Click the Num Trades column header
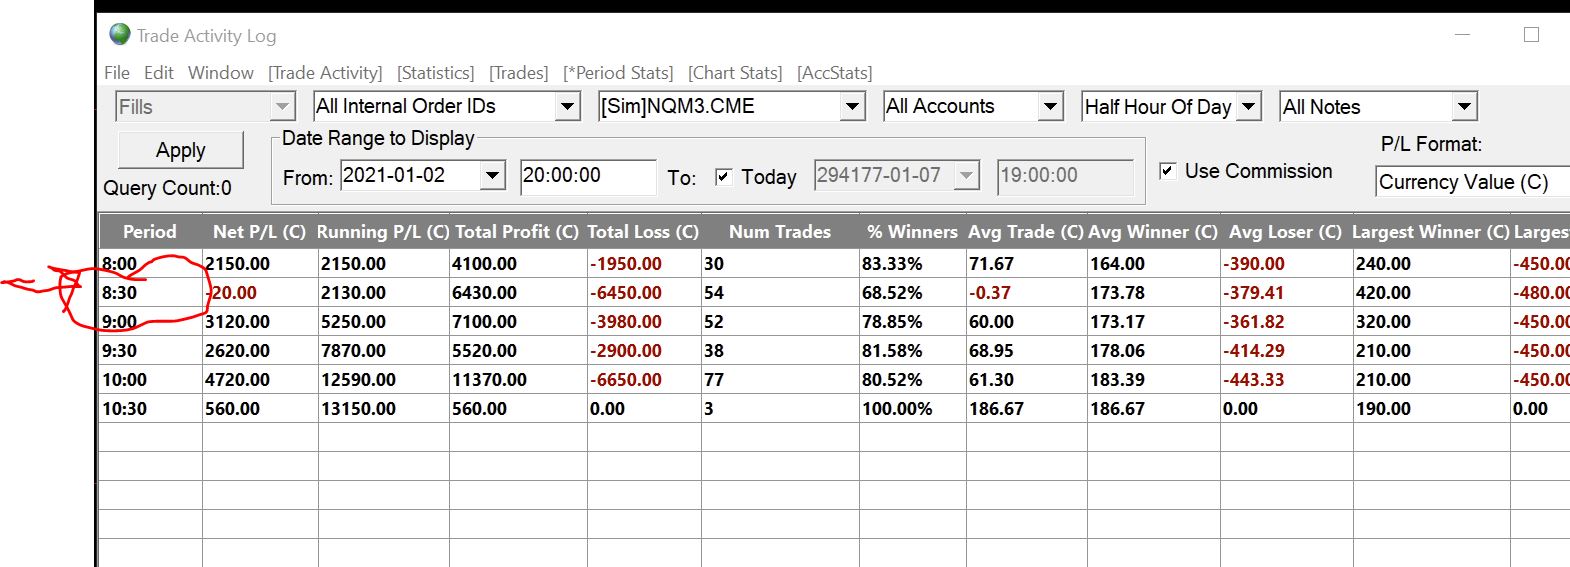This screenshot has height=567, width=1570. point(780,232)
